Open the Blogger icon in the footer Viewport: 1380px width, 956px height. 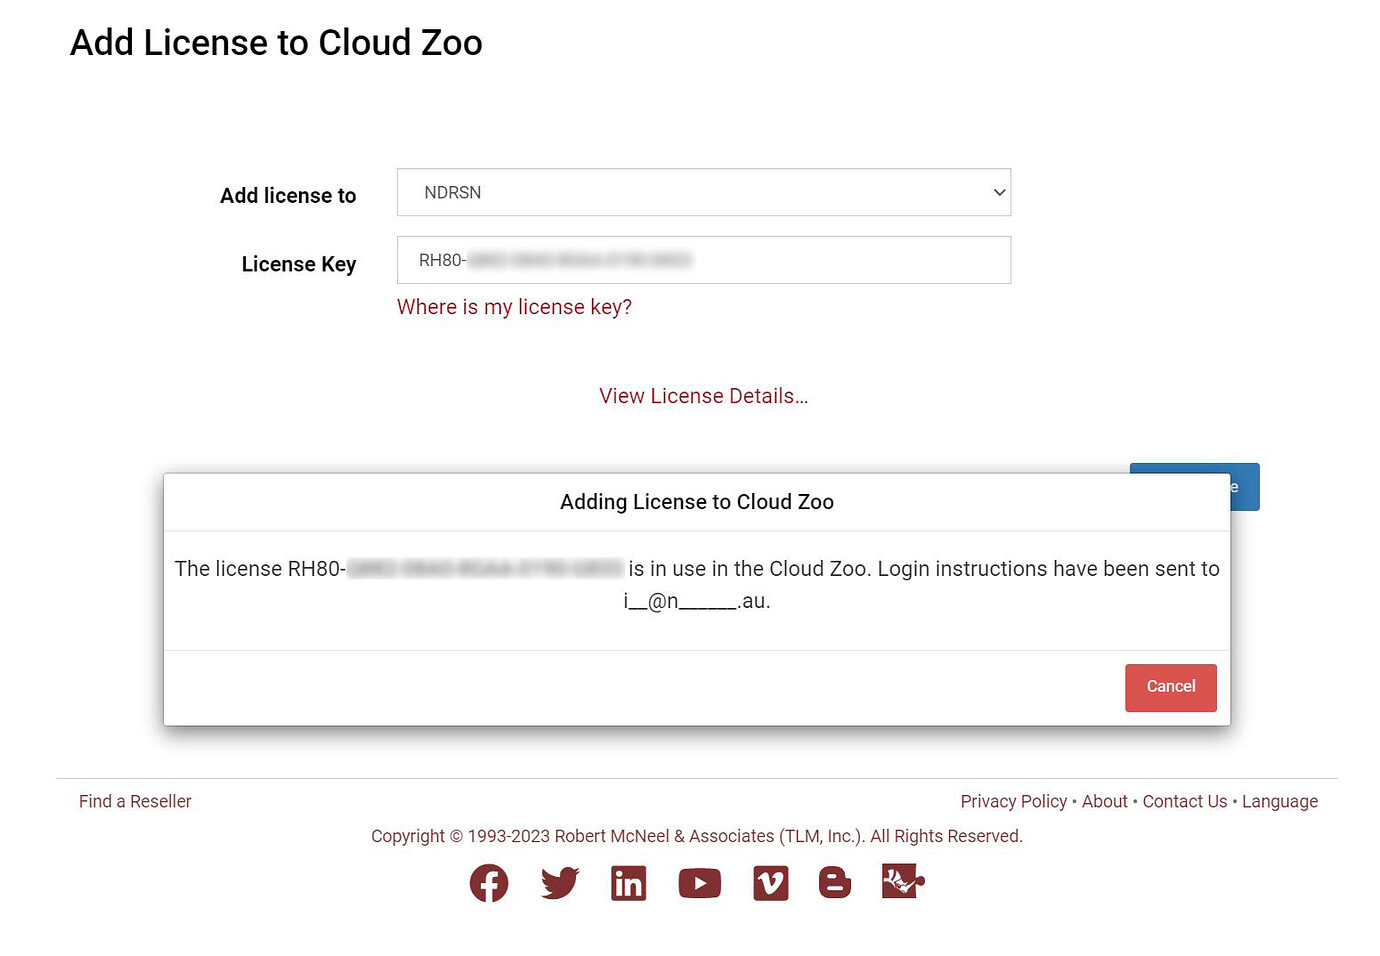point(834,883)
